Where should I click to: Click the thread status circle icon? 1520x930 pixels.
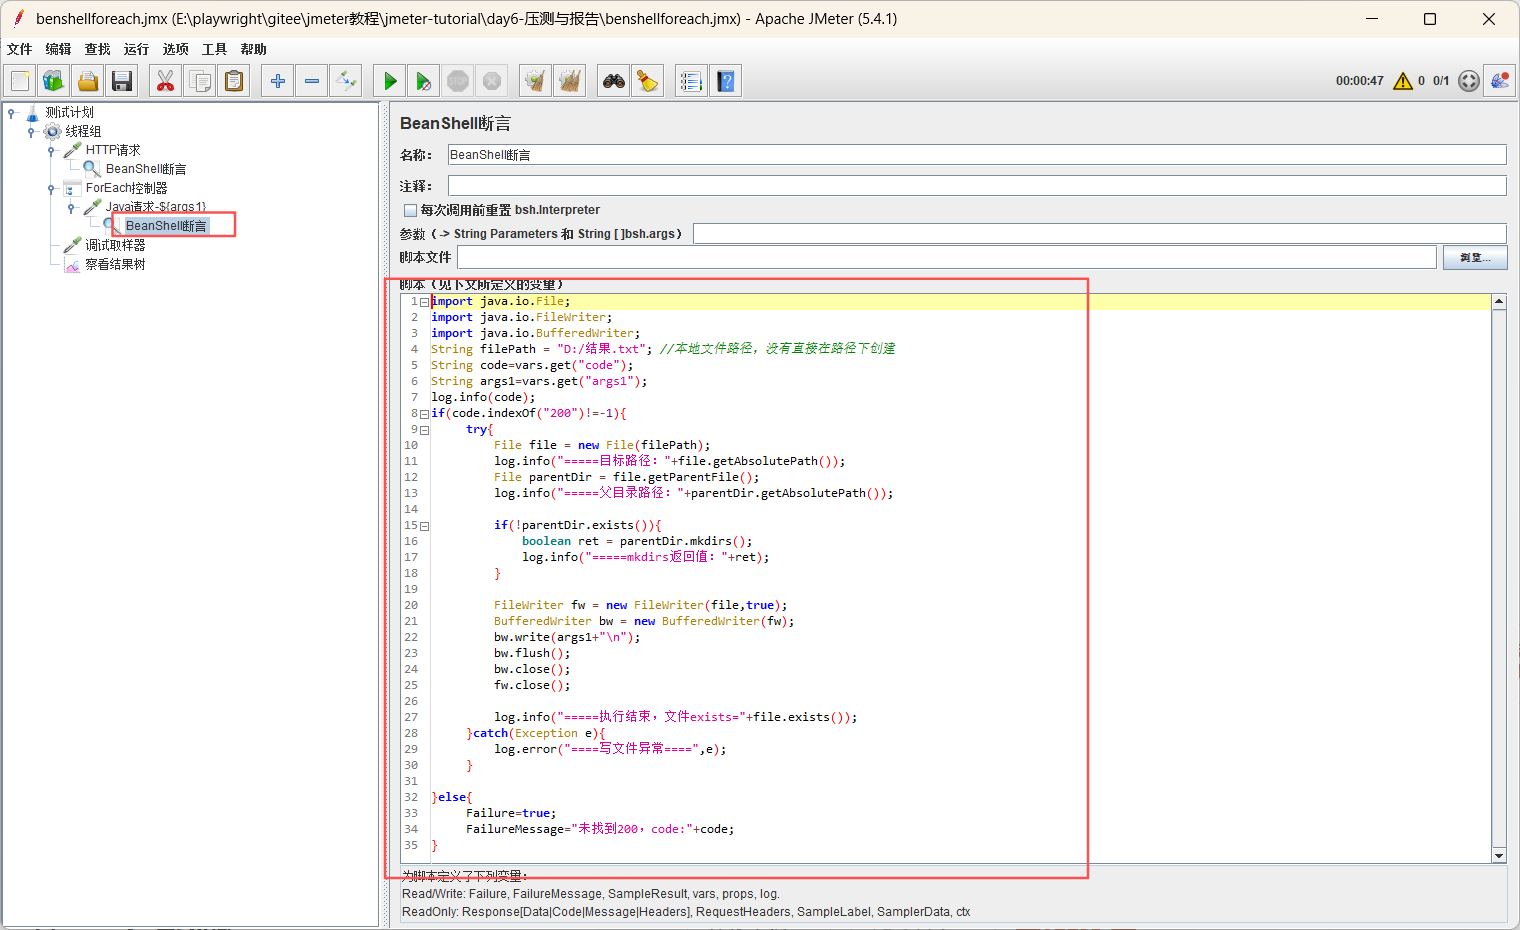(1469, 81)
